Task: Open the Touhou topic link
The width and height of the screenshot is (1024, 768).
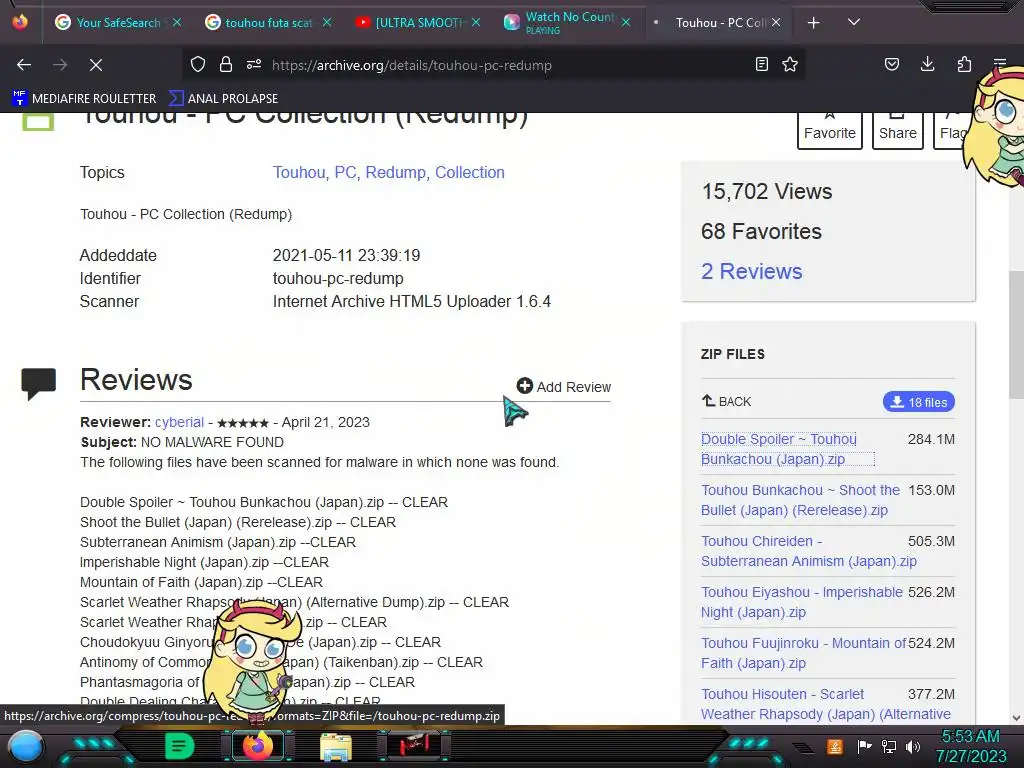Action: point(299,172)
